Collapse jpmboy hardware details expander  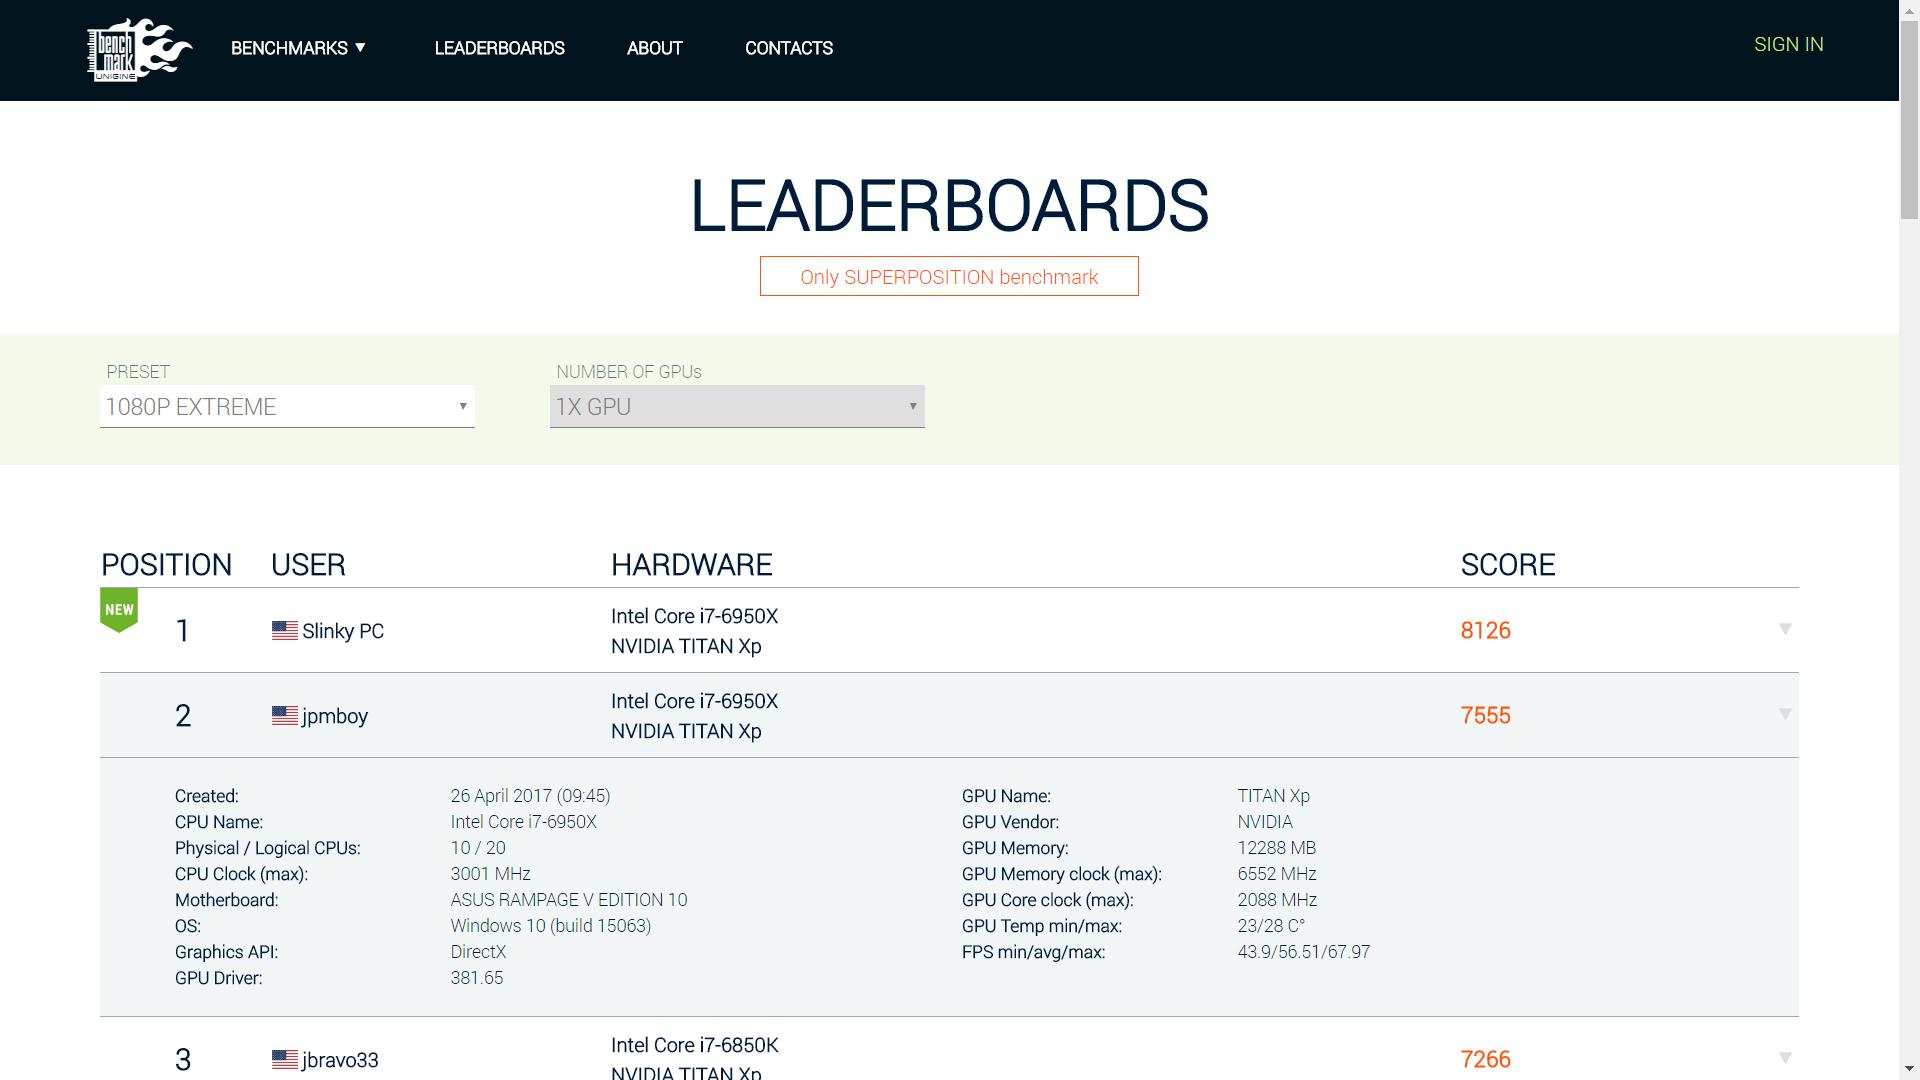click(x=1784, y=713)
